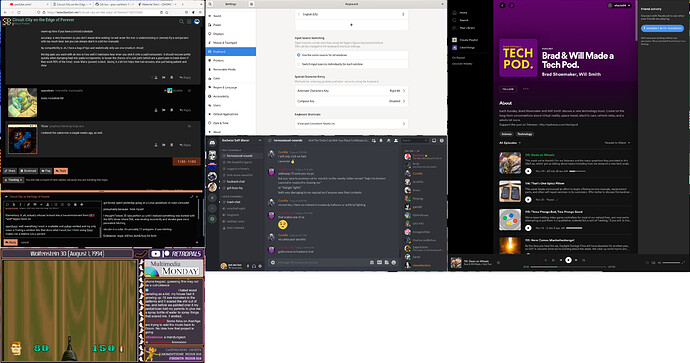Click the Follow button on the podcast
The image size is (690, 363).
(x=508, y=89)
